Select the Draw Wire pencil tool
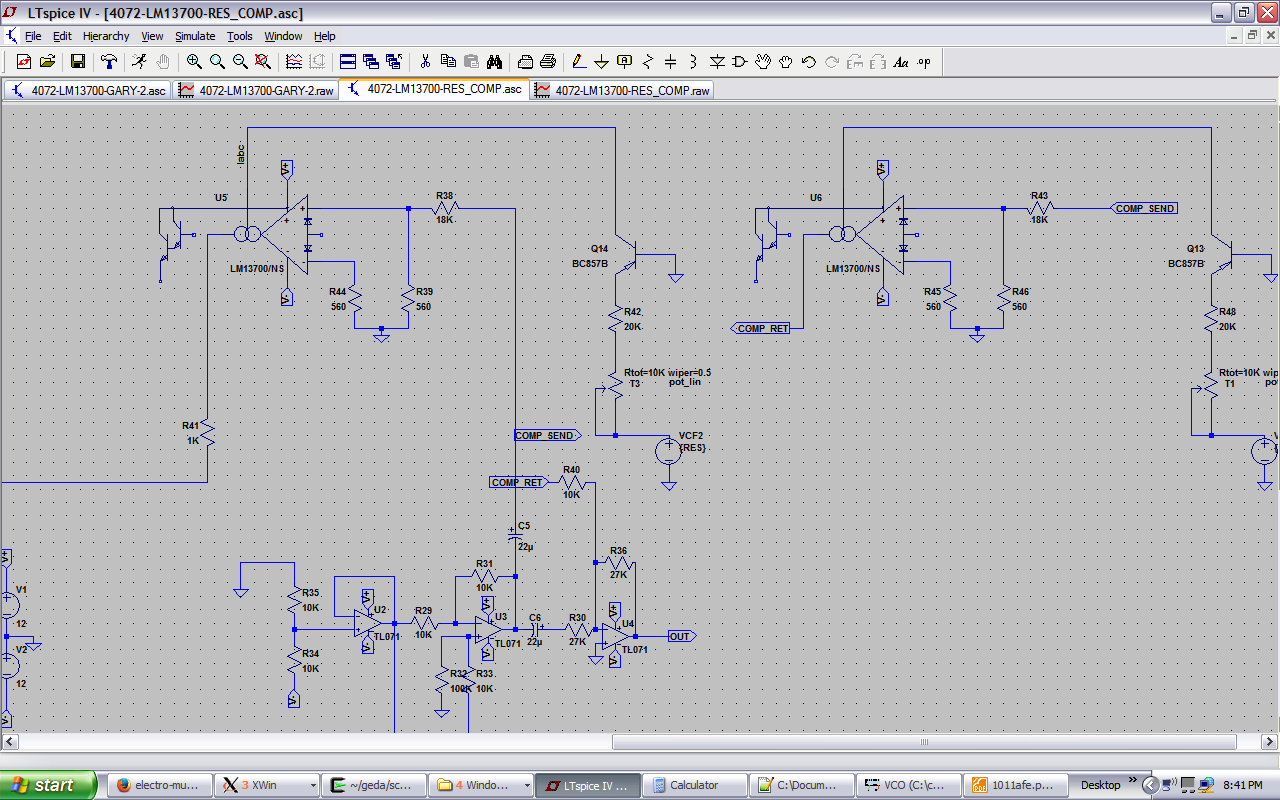Screen dimensions: 1280x800 (578, 61)
